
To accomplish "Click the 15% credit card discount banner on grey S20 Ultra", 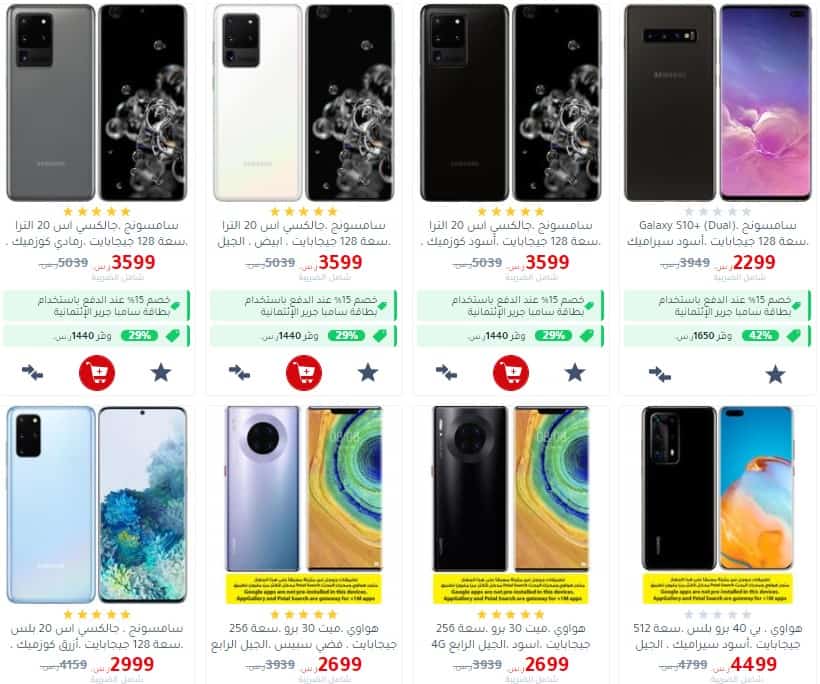I will coord(97,305).
